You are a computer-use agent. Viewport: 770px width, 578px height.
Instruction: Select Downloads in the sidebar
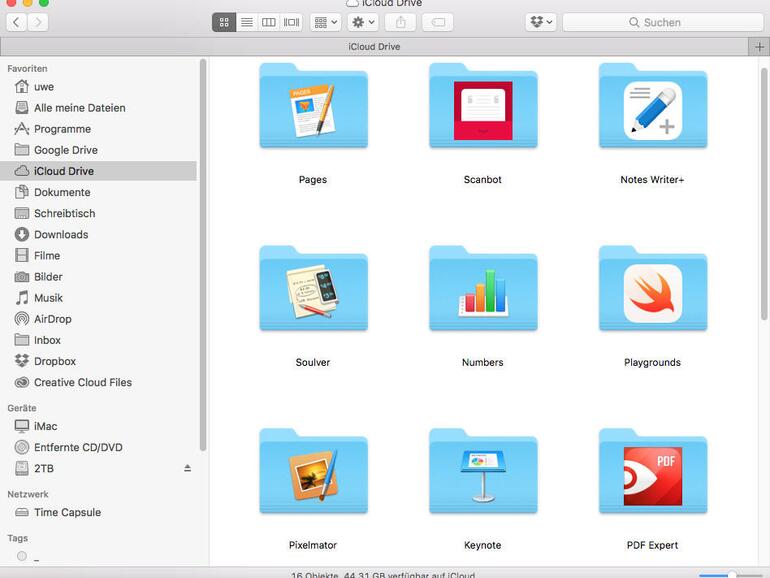61,234
